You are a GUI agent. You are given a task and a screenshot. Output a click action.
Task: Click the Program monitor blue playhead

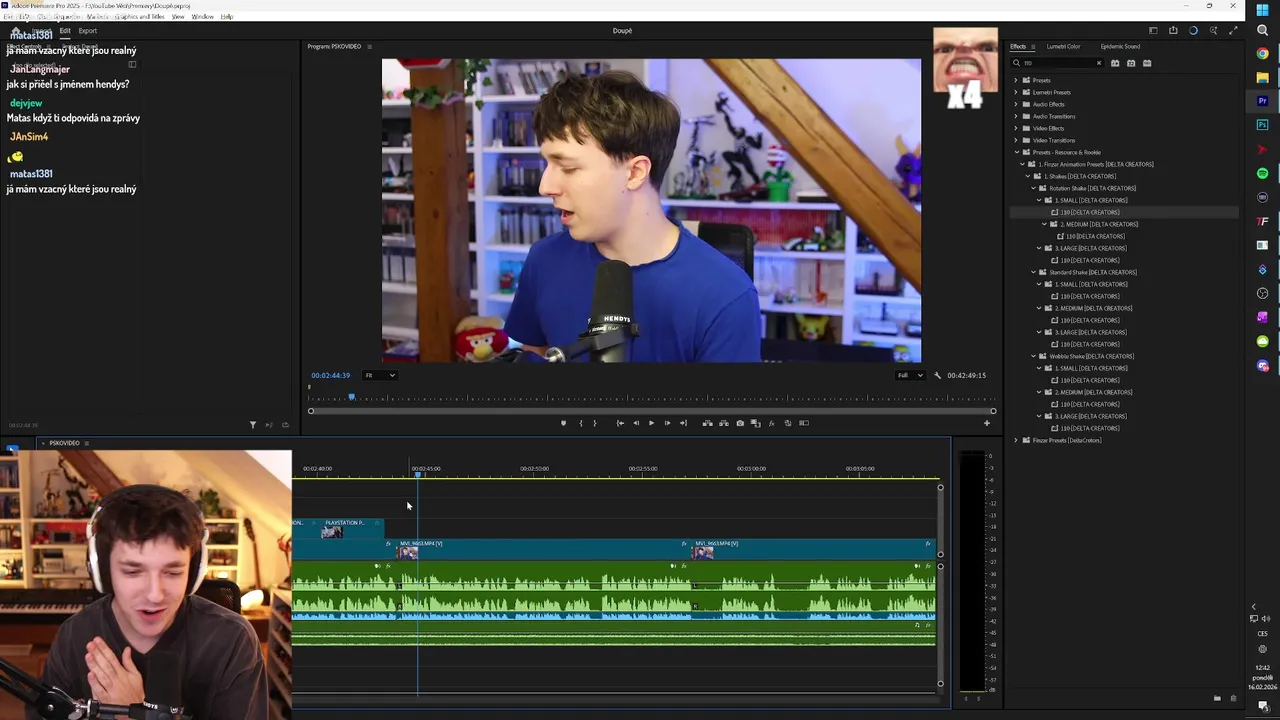point(351,397)
